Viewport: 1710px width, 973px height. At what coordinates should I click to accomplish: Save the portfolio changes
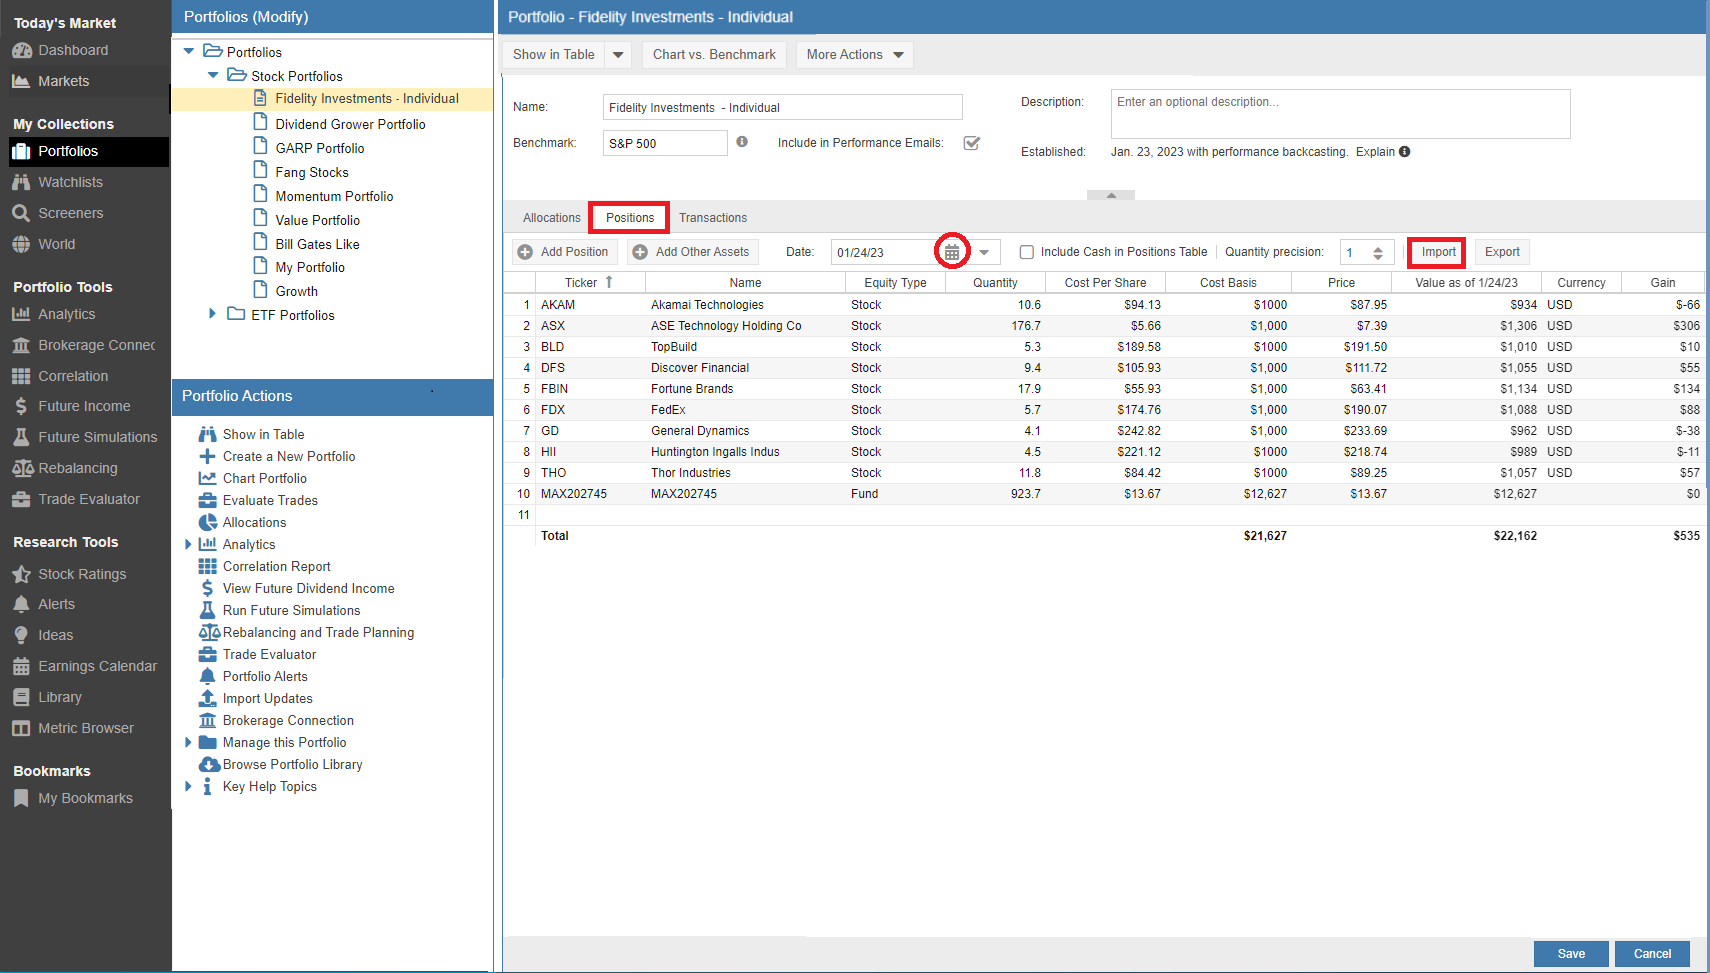point(1571,954)
